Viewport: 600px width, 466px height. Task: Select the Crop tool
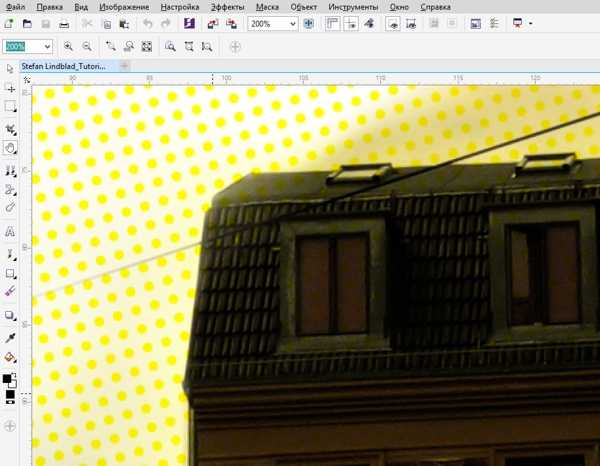click(x=10, y=130)
